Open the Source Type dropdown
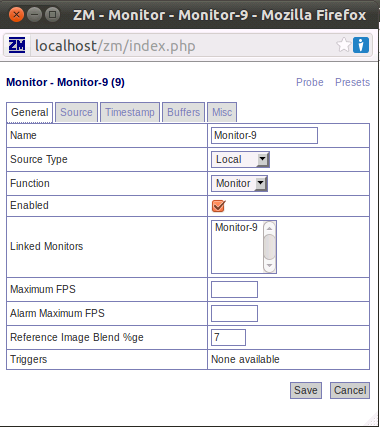380x427 pixels. point(240,159)
